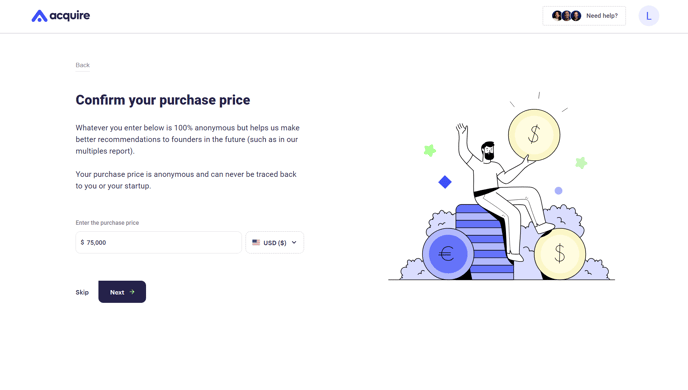Click the Acquire logo icon

pyautogui.click(x=39, y=16)
